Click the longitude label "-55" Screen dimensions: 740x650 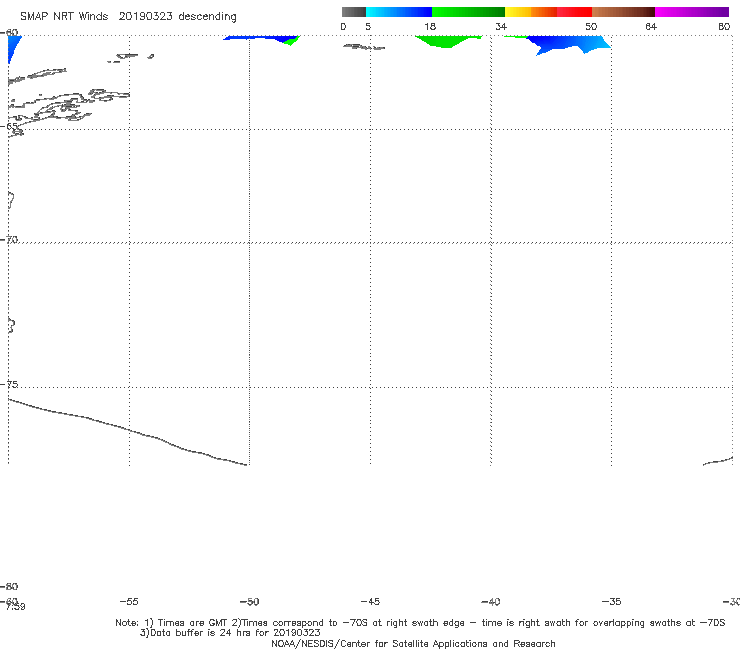tap(129, 601)
